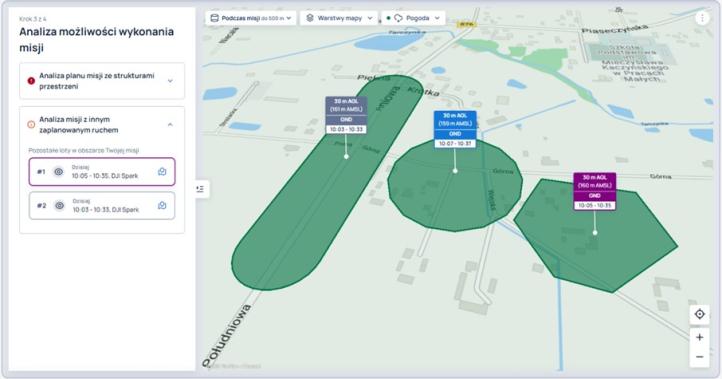Collapse Analiza misji z innym ruchem section
Viewport: 722px width, 379px height.
pos(102,125)
